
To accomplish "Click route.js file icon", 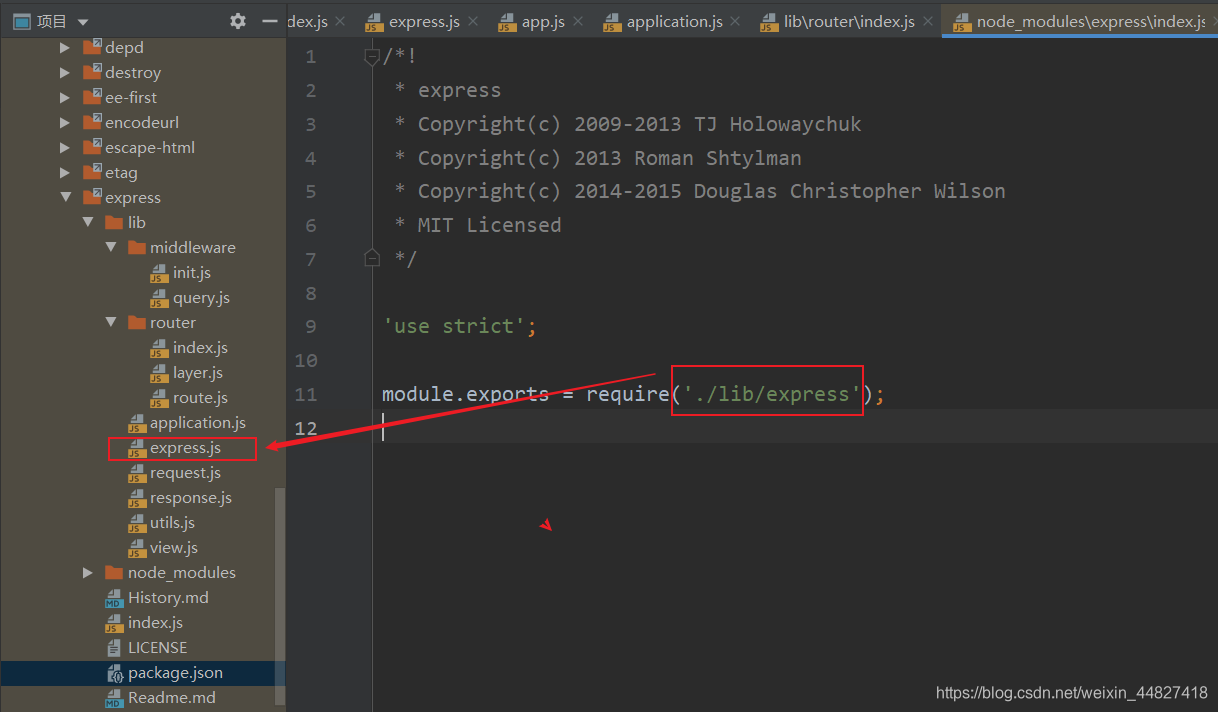I will (x=159, y=398).
